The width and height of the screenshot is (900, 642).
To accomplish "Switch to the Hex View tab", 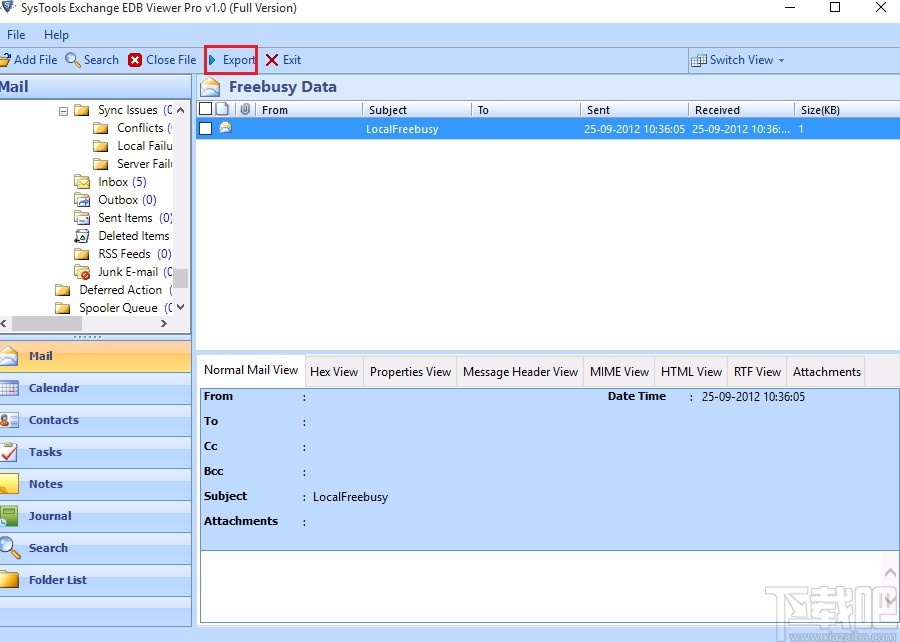I will [334, 371].
